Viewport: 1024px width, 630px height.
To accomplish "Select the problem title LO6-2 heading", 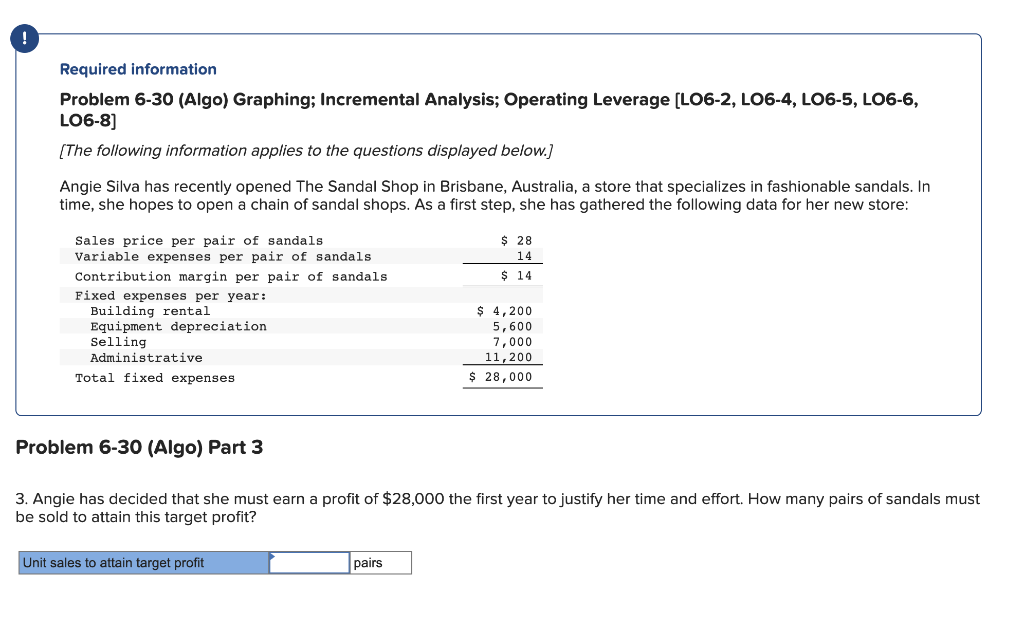I will (x=489, y=99).
